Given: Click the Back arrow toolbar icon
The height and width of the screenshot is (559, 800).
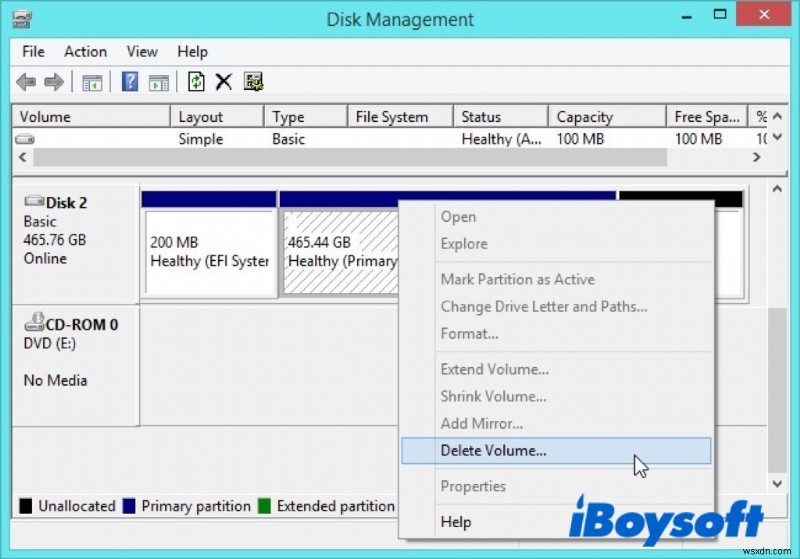Looking at the screenshot, I should [x=26, y=82].
